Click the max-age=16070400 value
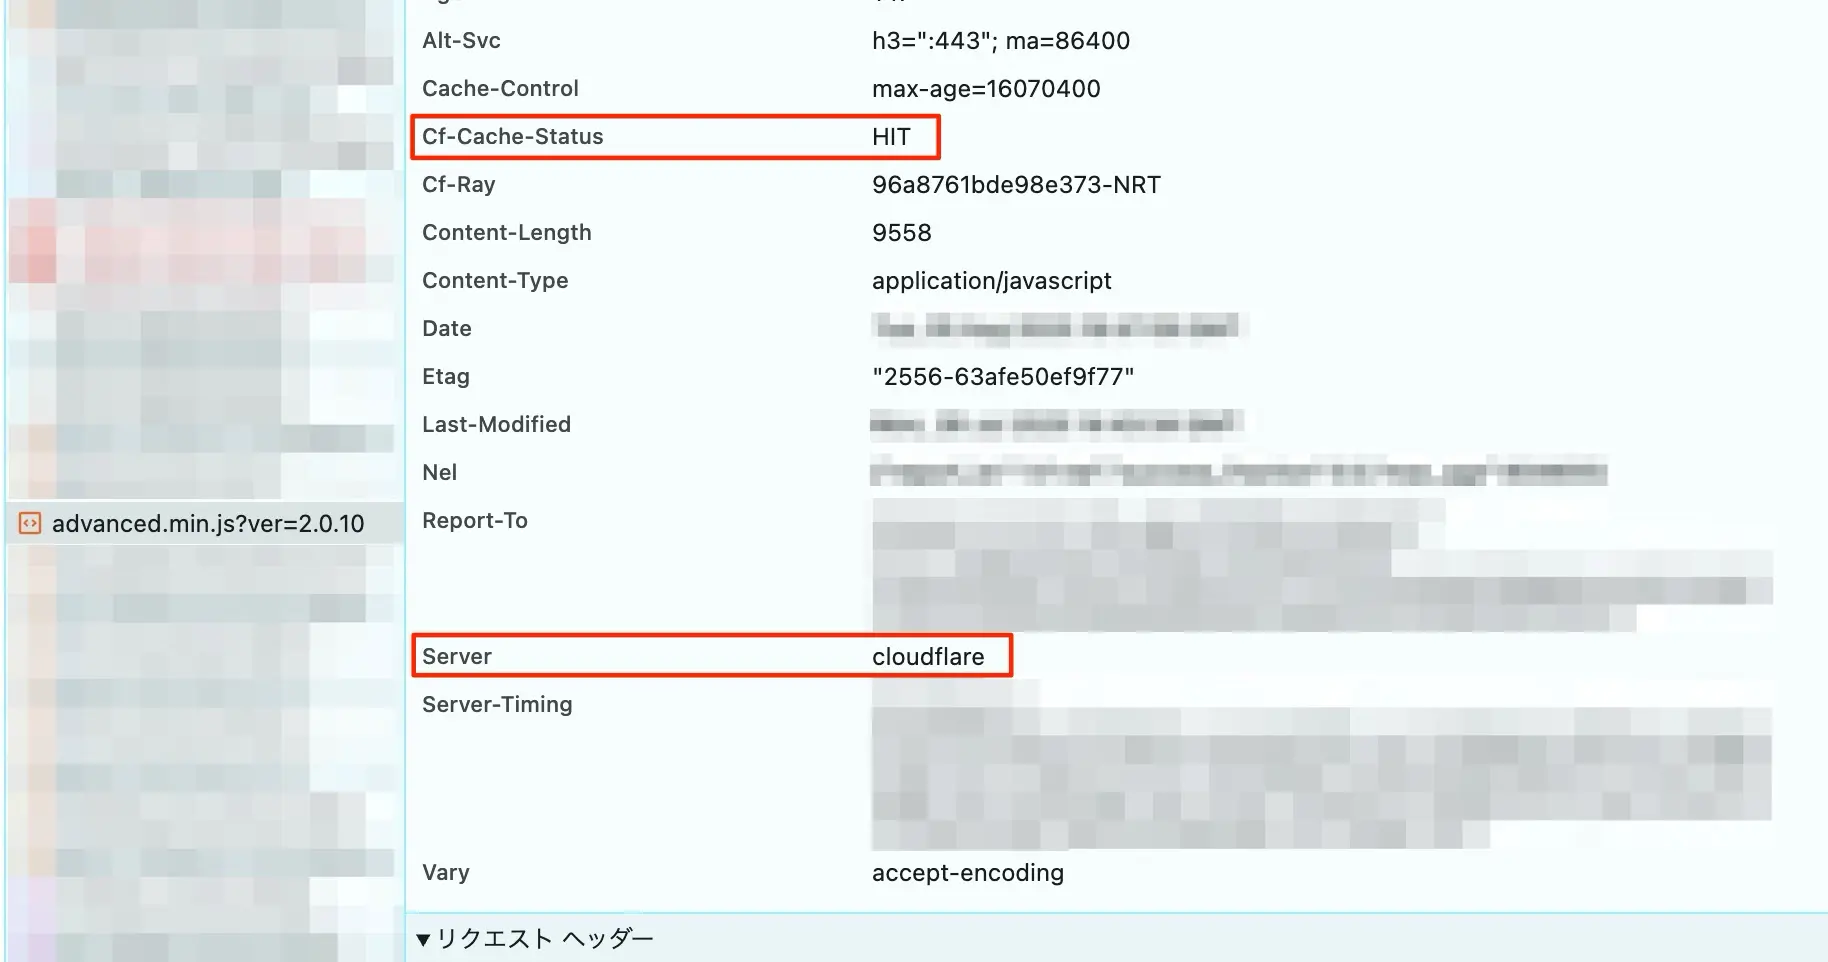1828x962 pixels. (x=986, y=89)
